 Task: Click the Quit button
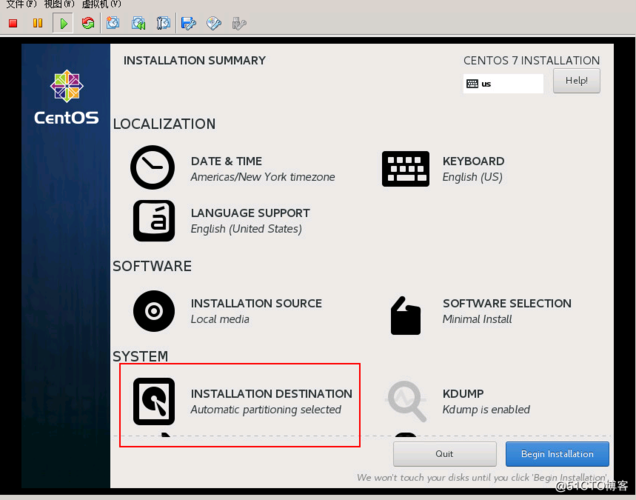[x=445, y=454]
